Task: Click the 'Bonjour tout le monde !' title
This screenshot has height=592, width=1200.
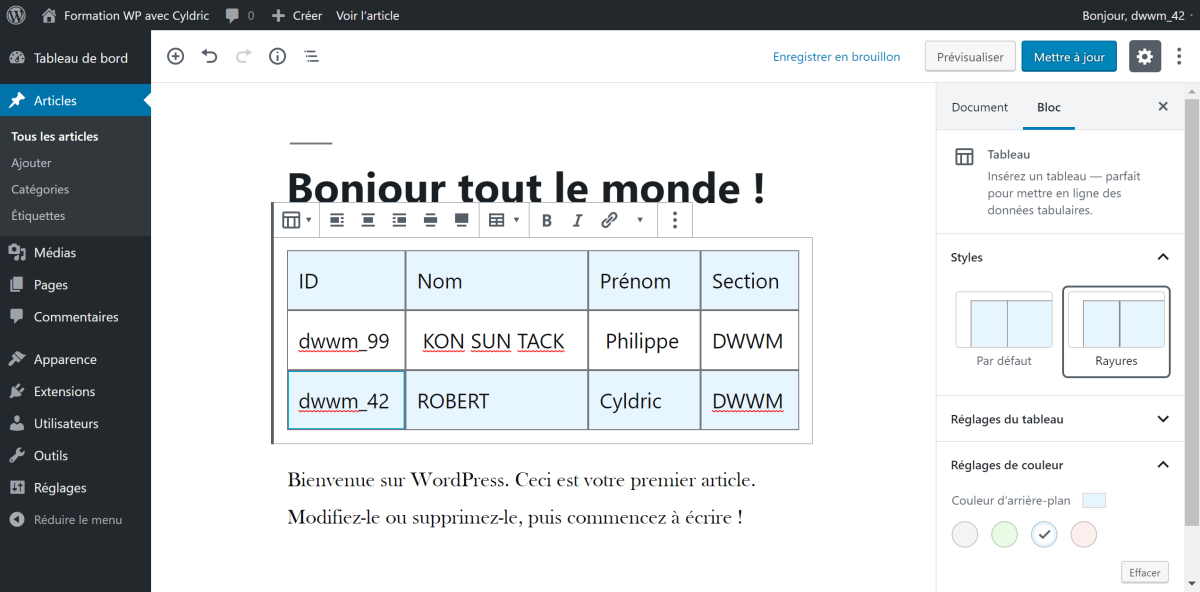Action: pyautogui.click(x=526, y=187)
